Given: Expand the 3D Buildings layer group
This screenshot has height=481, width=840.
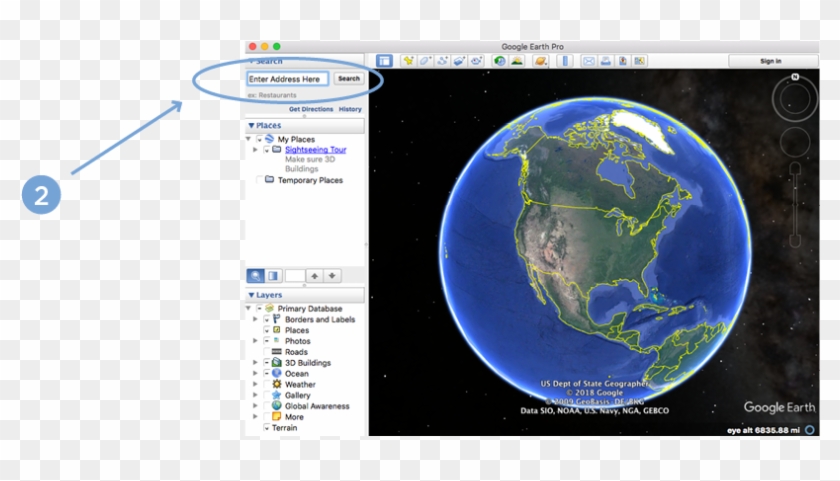Looking at the screenshot, I should click(x=256, y=363).
